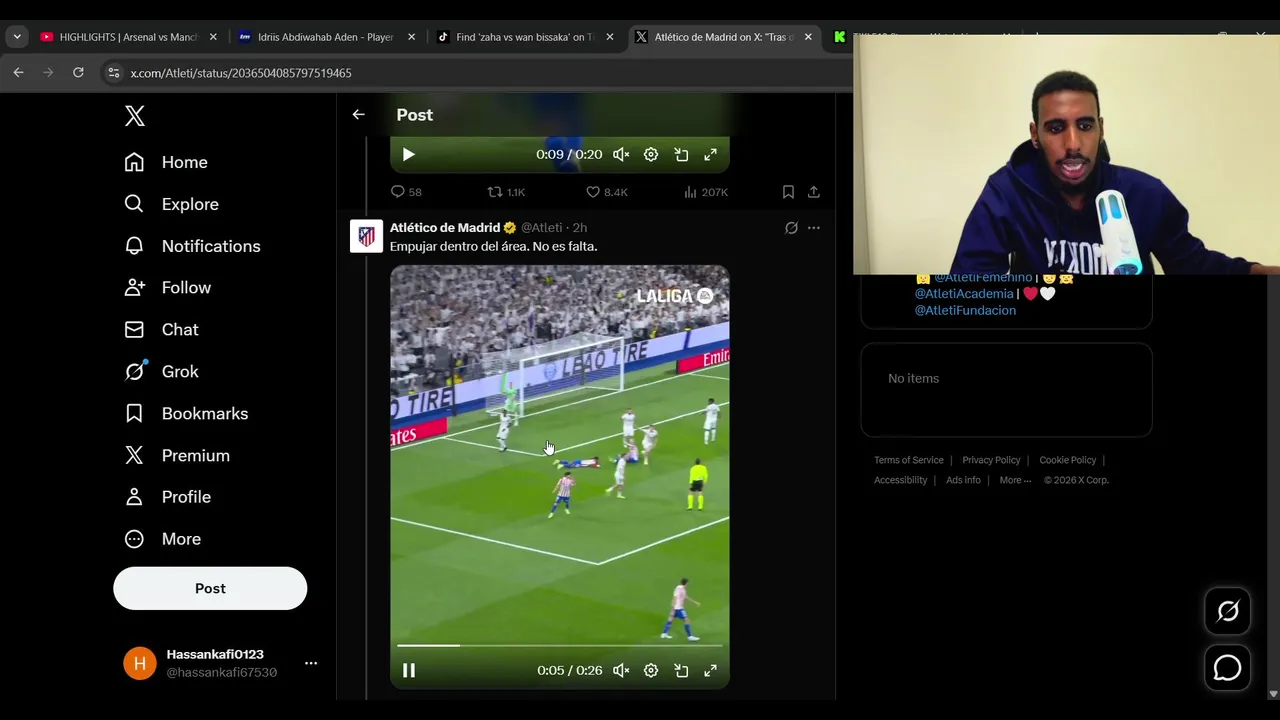The height and width of the screenshot is (720, 1280).
Task: Like the post with 8.4K likes
Action: (x=606, y=192)
